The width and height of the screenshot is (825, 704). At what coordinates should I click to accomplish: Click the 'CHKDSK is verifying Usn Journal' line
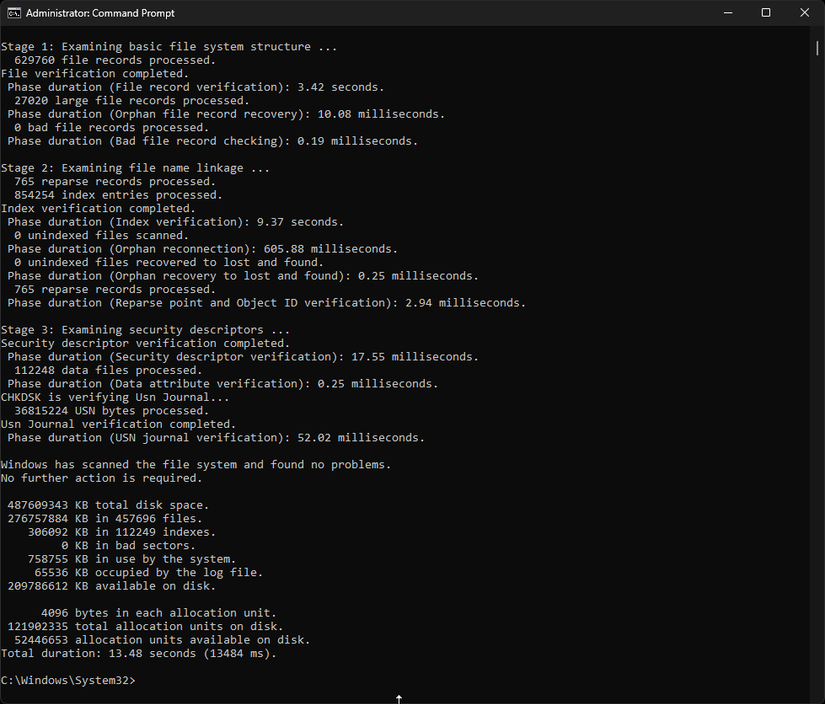pyautogui.click(x=115, y=397)
